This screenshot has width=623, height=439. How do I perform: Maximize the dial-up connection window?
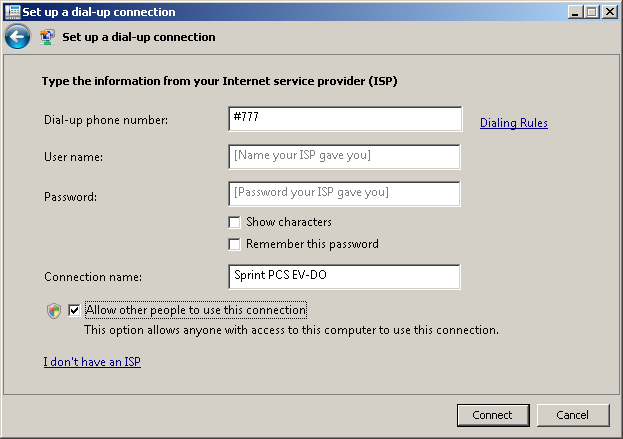coord(591,12)
